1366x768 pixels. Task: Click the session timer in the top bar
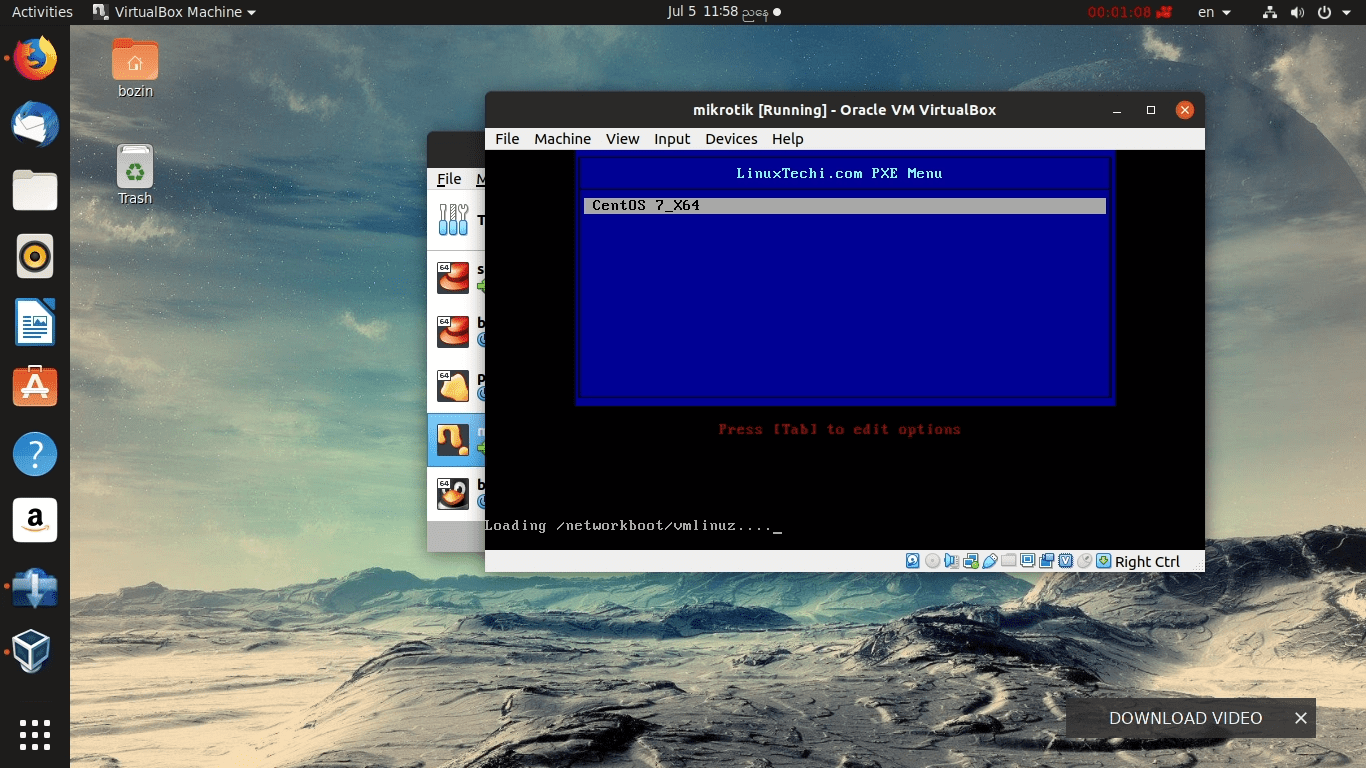tap(1120, 12)
